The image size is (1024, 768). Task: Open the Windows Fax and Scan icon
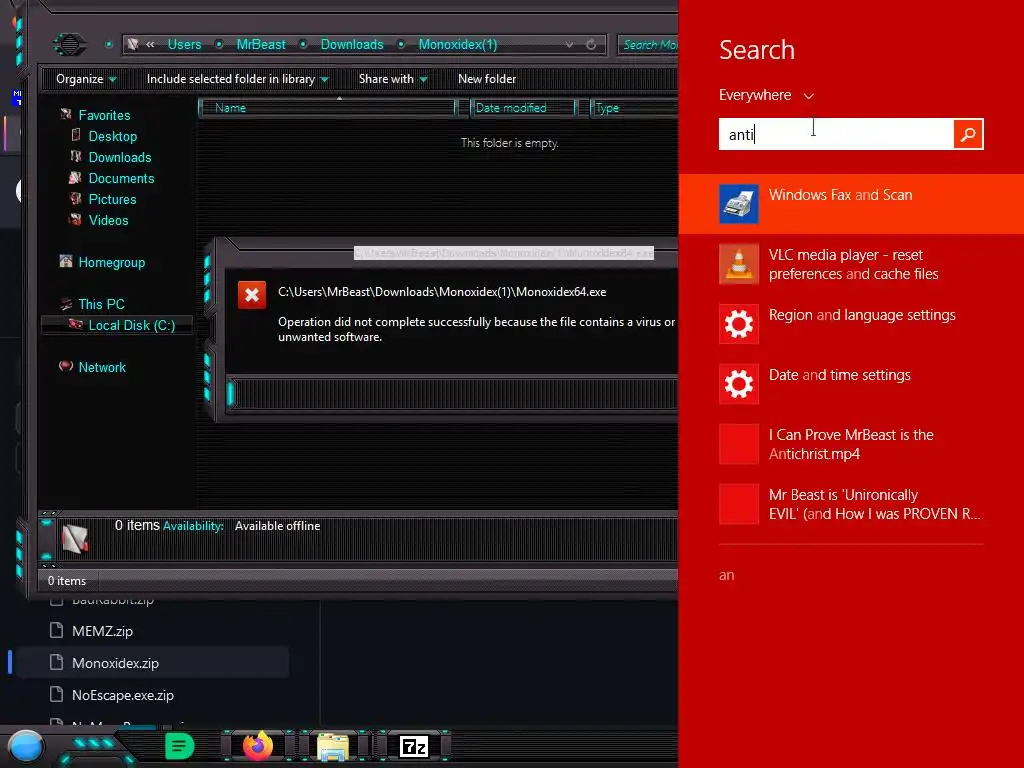(x=739, y=204)
